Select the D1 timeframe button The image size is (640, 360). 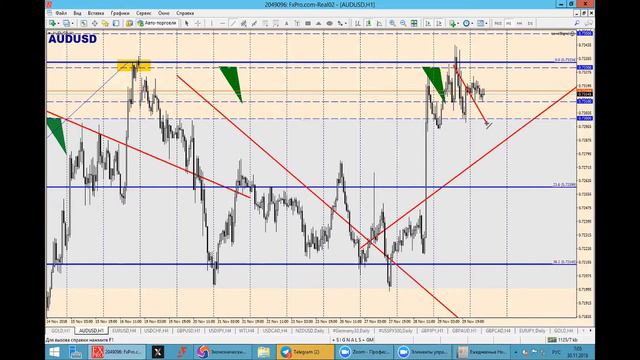point(530,23)
